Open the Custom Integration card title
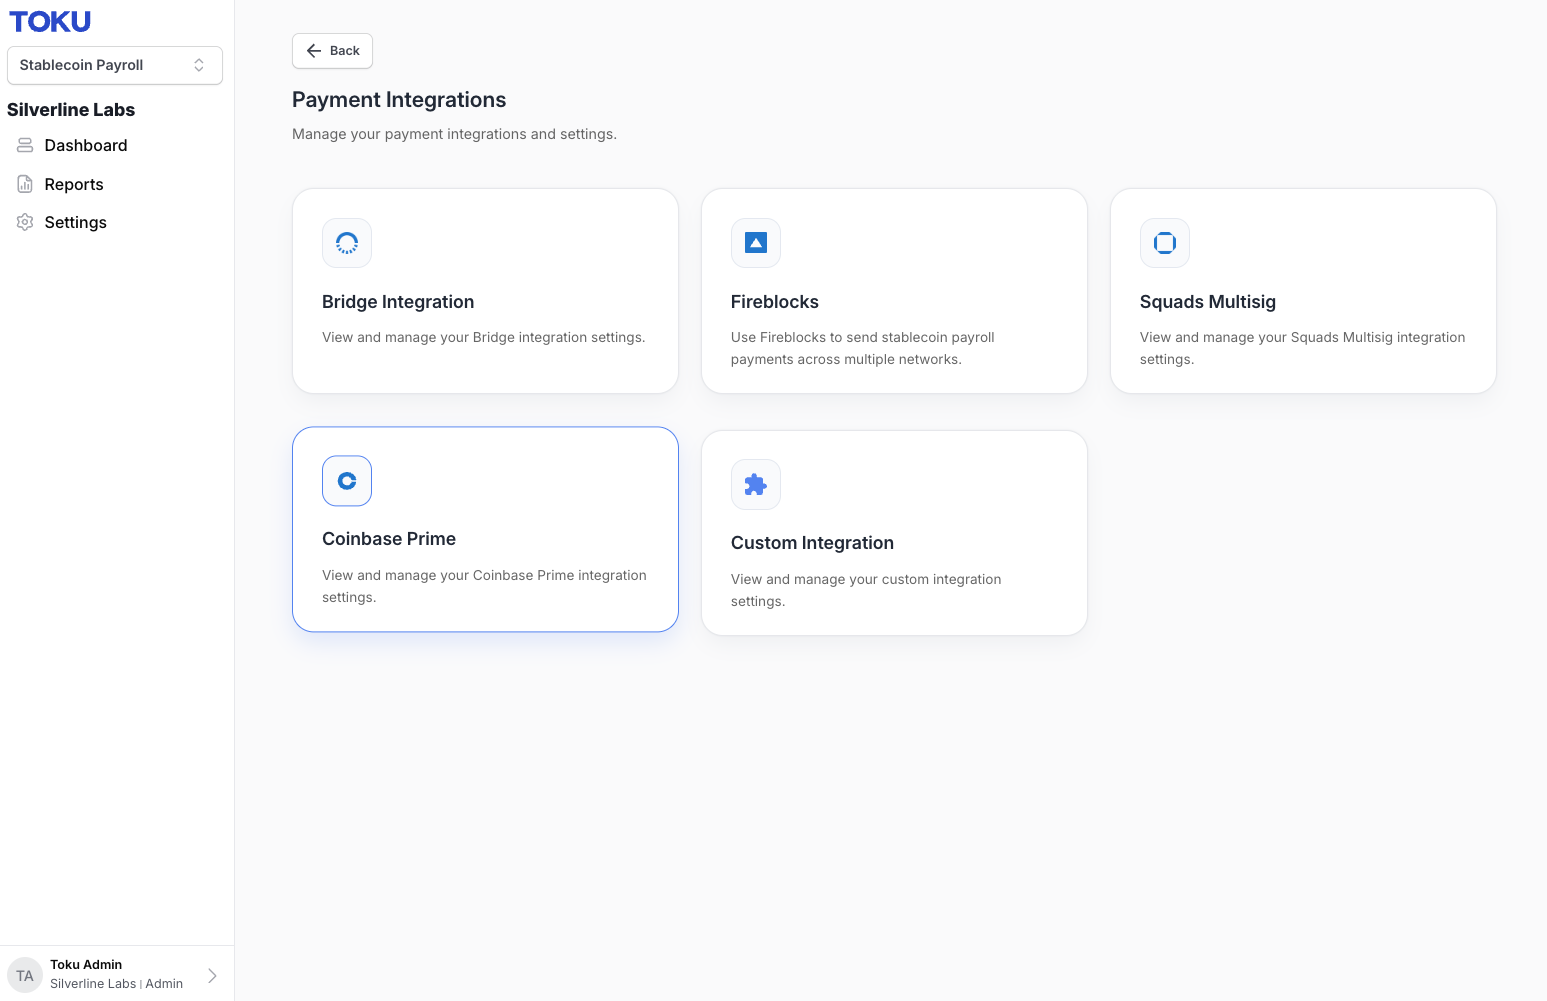Viewport: 1547px width, 1001px height. click(812, 543)
